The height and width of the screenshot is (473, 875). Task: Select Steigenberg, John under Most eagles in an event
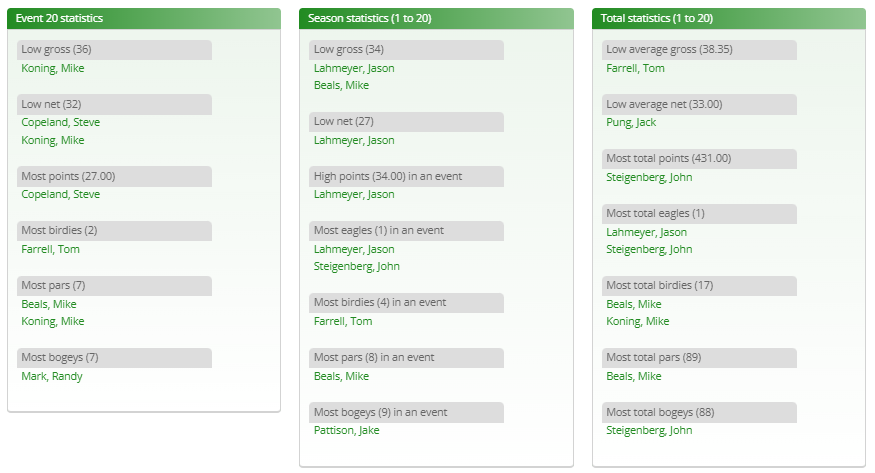[357, 266]
